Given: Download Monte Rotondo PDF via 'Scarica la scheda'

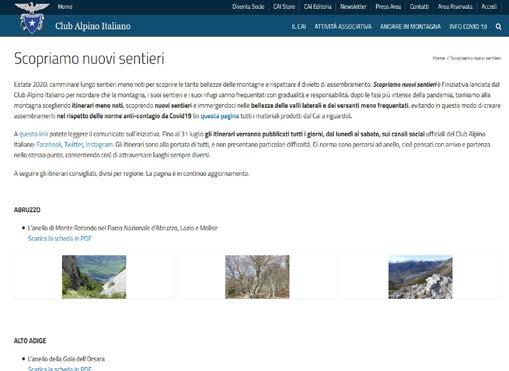Looking at the screenshot, I should tap(60, 238).
